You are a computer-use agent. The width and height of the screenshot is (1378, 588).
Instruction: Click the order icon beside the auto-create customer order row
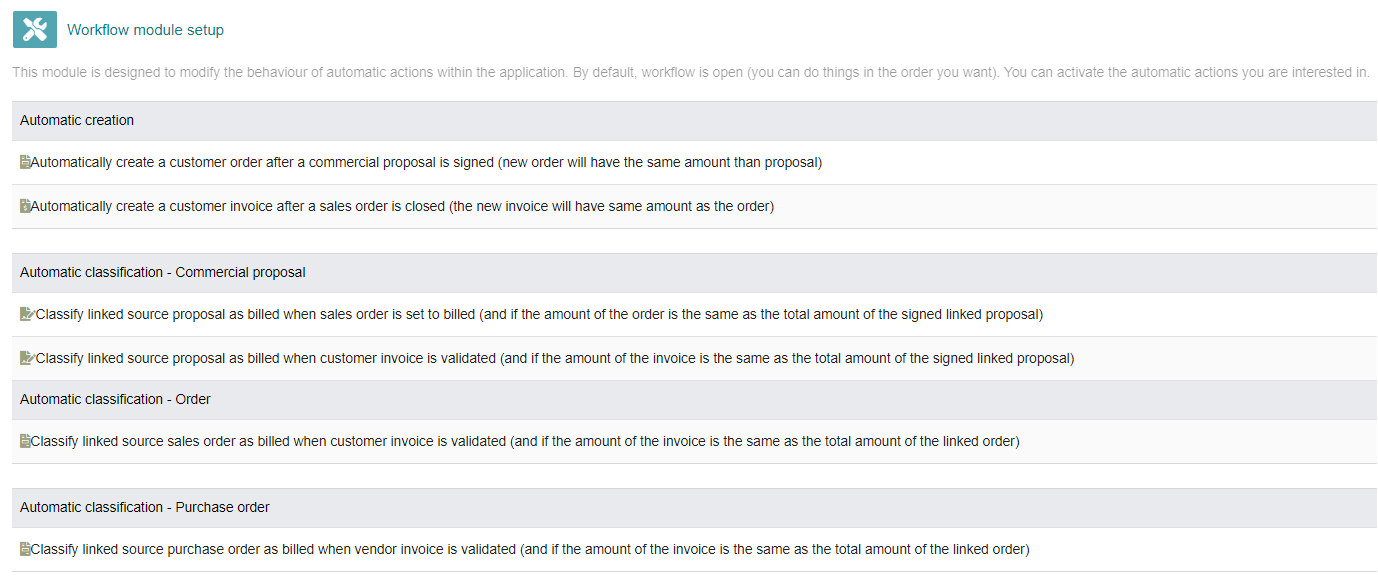(x=25, y=162)
